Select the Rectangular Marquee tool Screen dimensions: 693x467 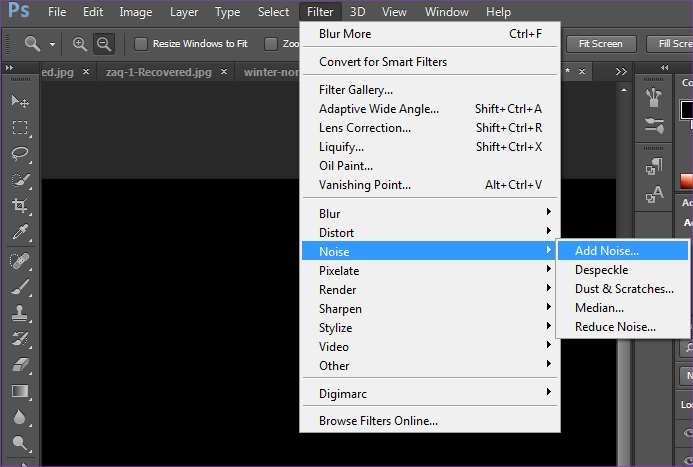20,128
